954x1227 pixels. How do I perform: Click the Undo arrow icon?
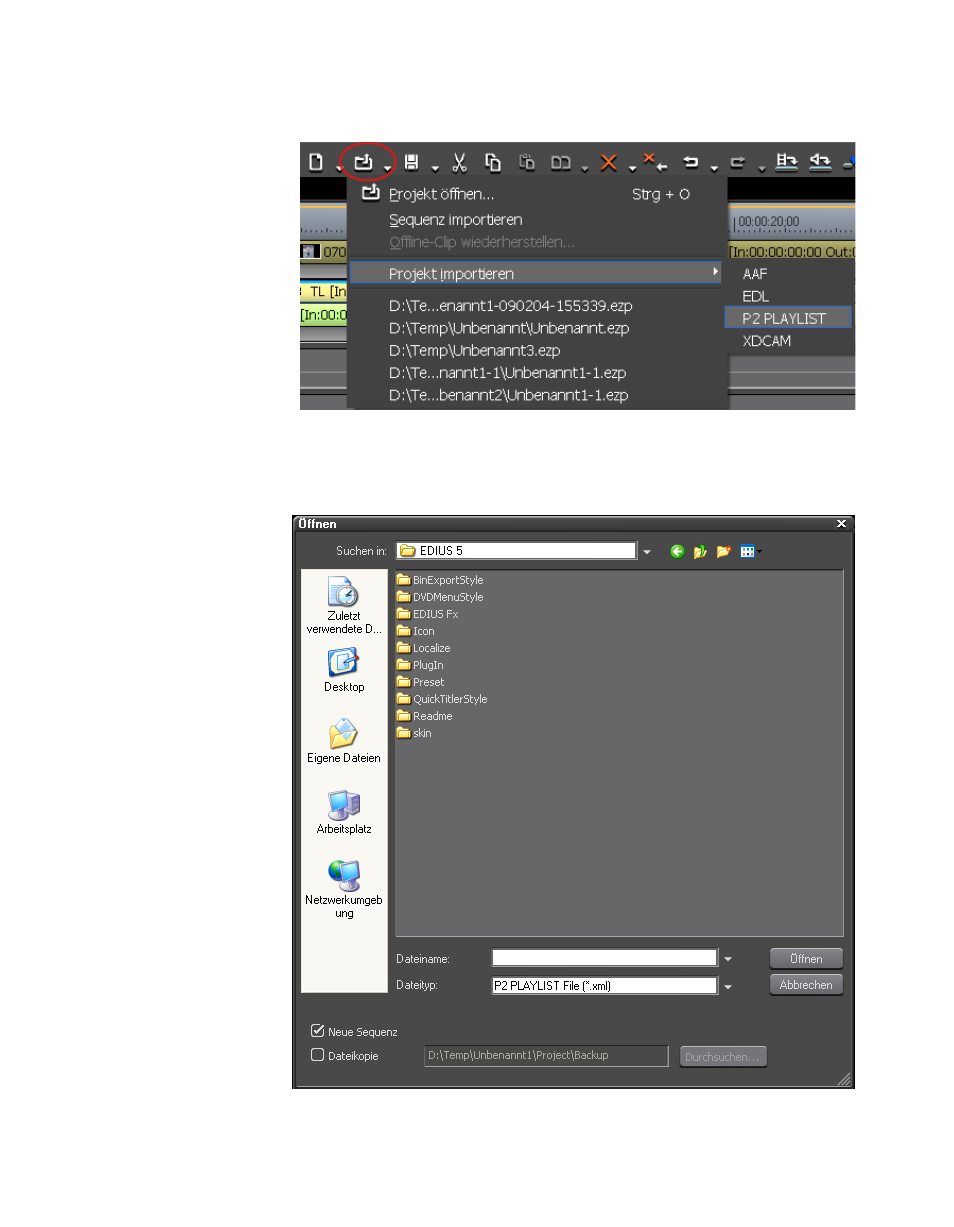tap(690, 162)
